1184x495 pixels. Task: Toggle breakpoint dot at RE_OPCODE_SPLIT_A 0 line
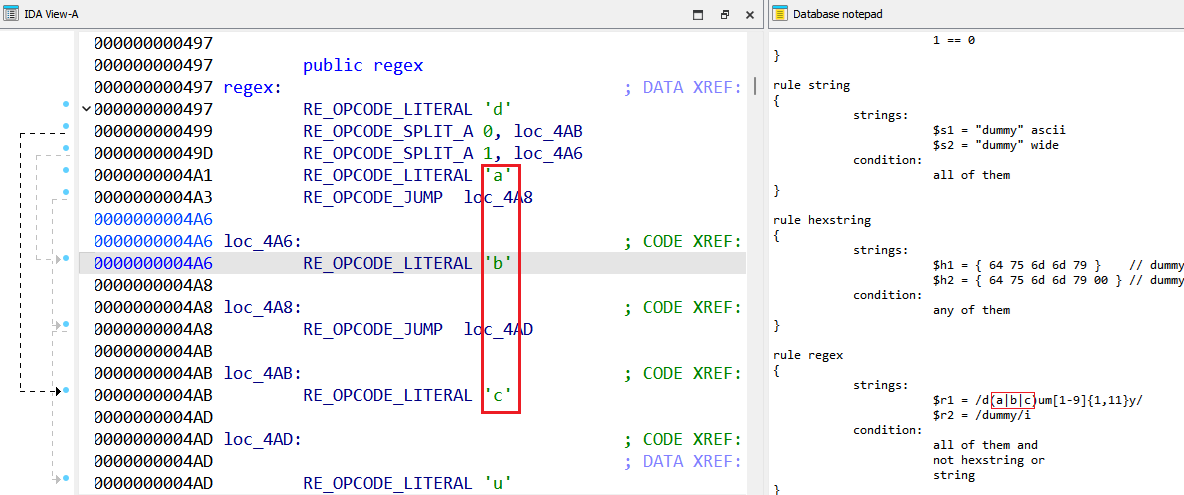point(66,126)
